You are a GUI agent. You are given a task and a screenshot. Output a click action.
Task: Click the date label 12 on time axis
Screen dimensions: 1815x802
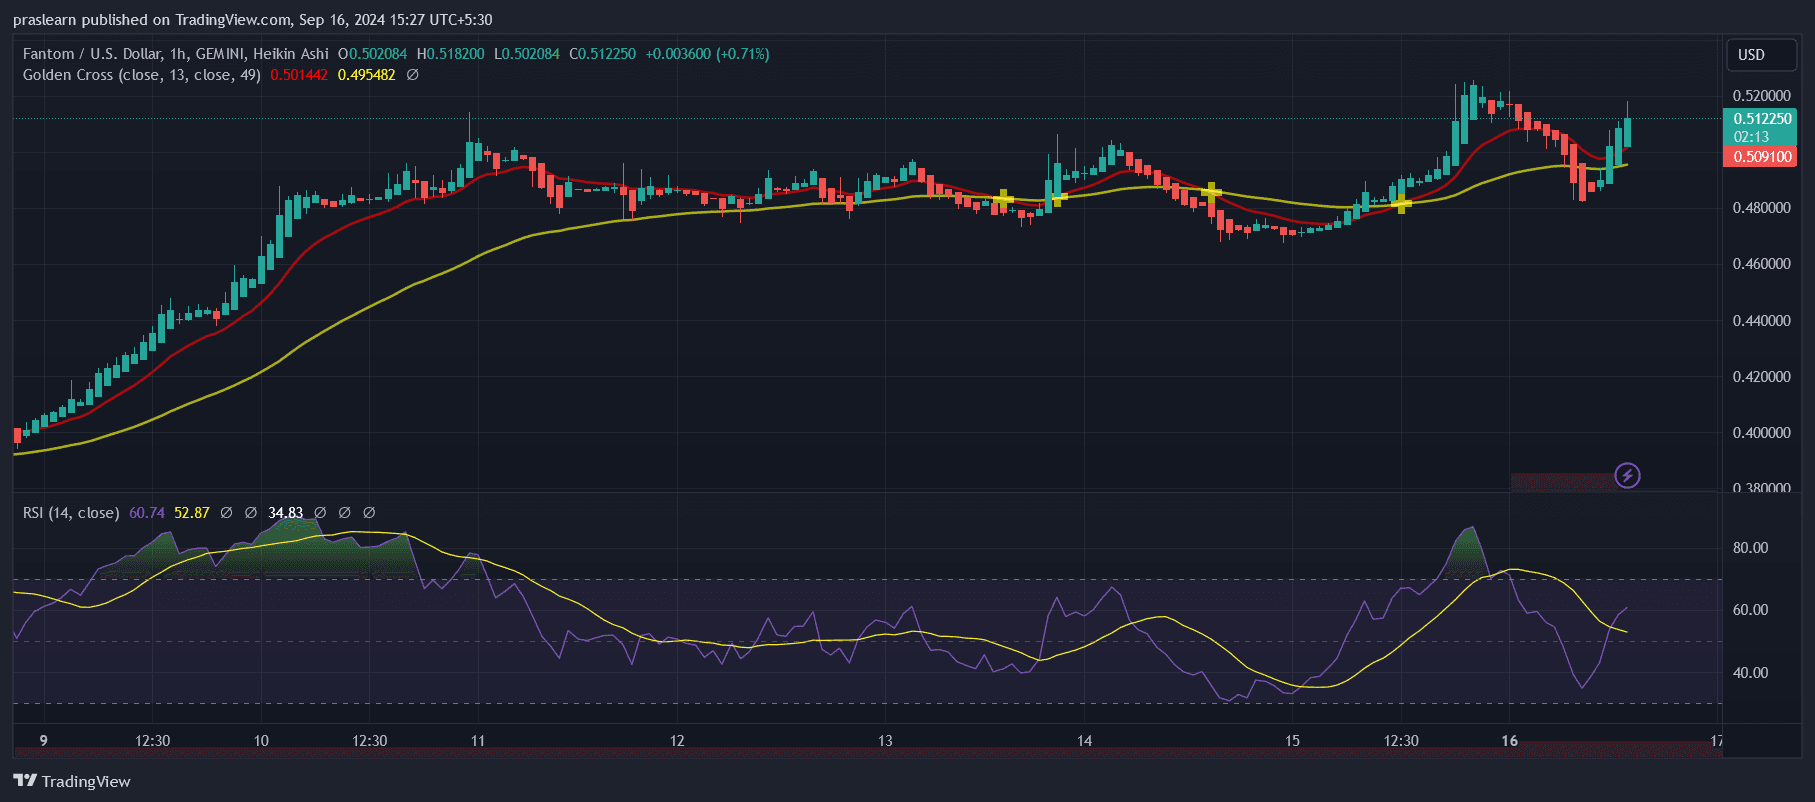(x=677, y=741)
